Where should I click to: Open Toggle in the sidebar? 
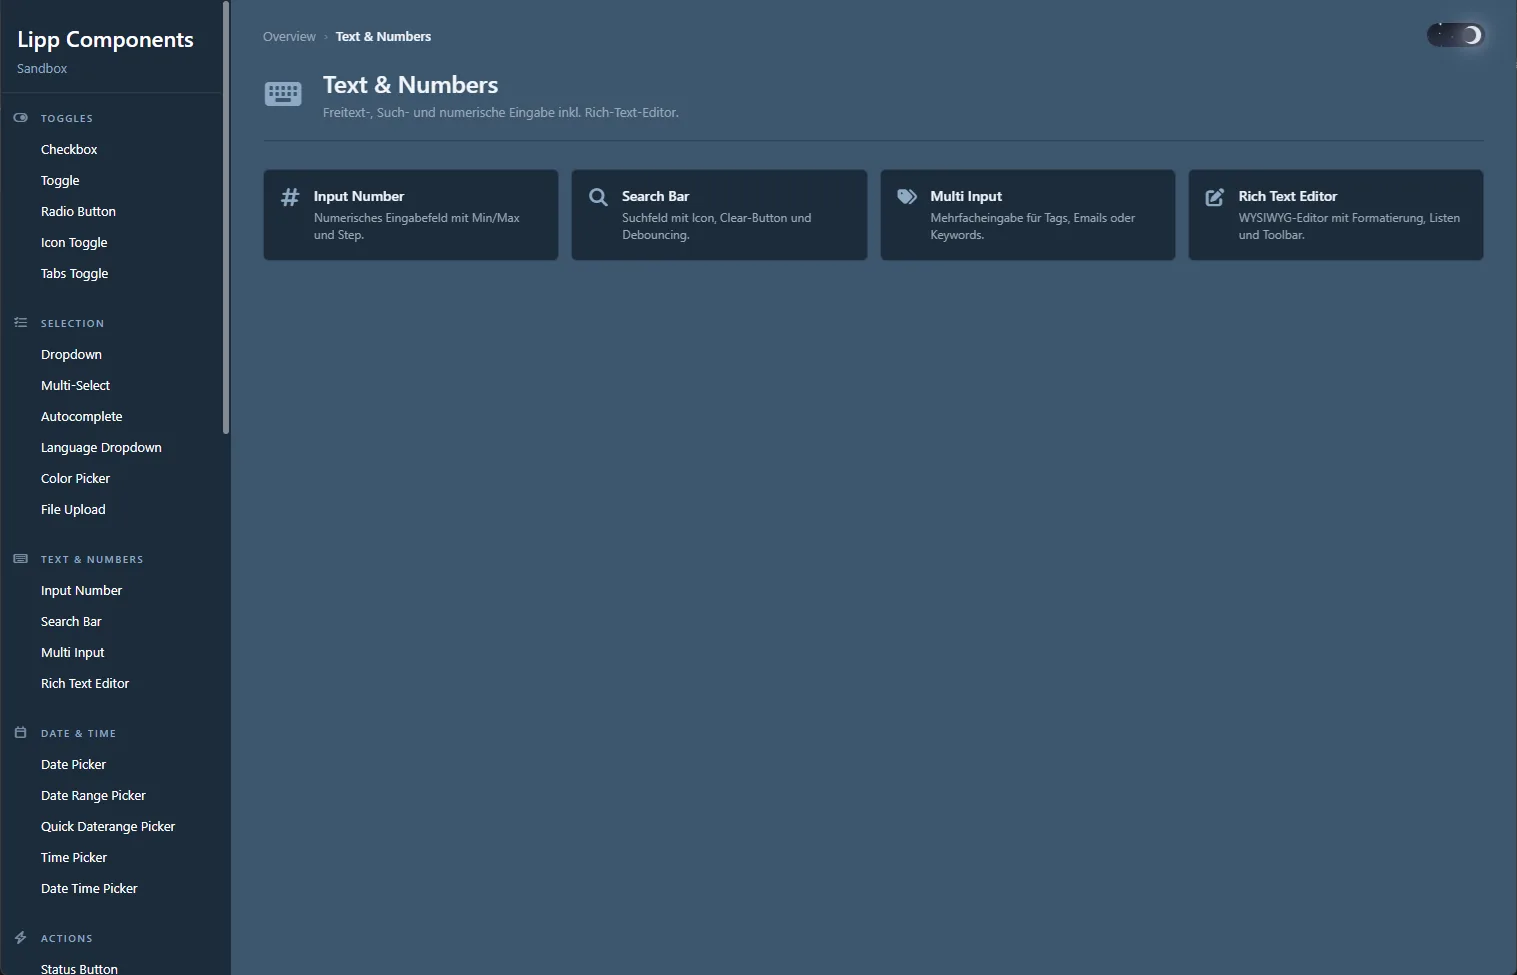(x=60, y=181)
